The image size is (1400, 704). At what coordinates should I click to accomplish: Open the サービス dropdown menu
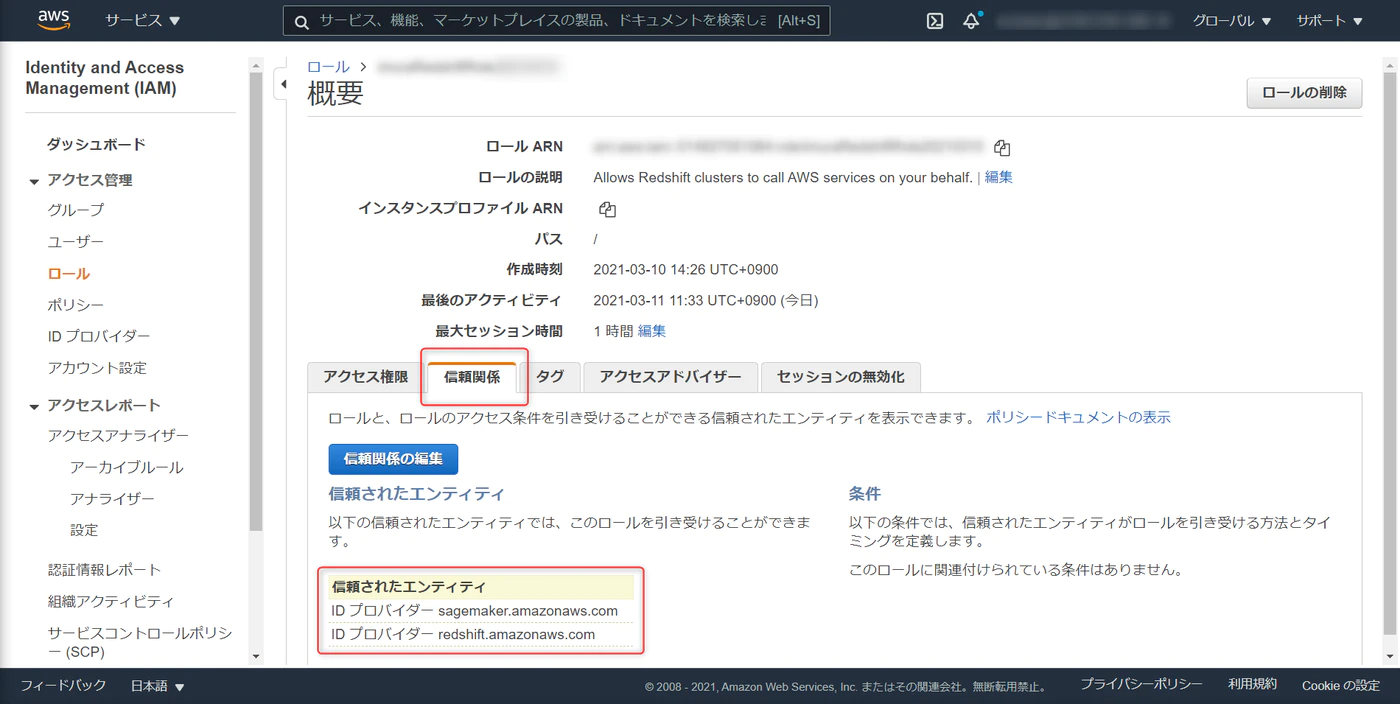coord(143,21)
